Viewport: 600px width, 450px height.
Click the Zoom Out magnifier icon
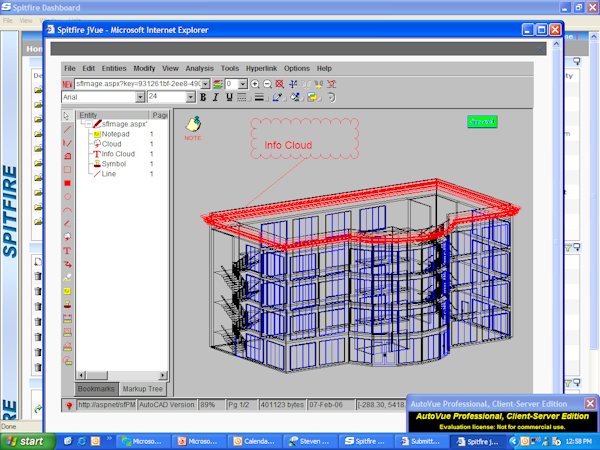coord(267,84)
